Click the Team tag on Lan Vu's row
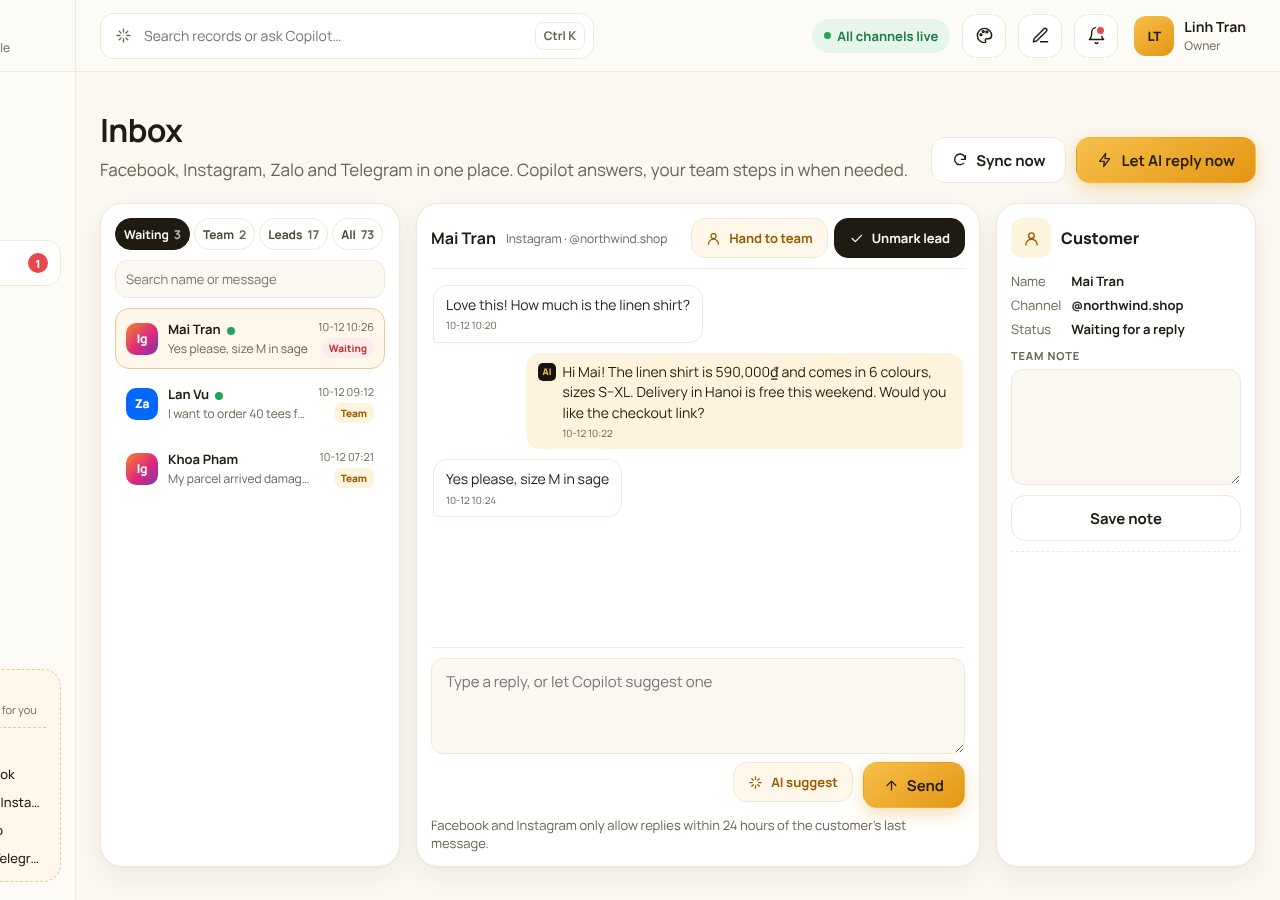Viewport: 1280px width, 900px height. point(354,413)
